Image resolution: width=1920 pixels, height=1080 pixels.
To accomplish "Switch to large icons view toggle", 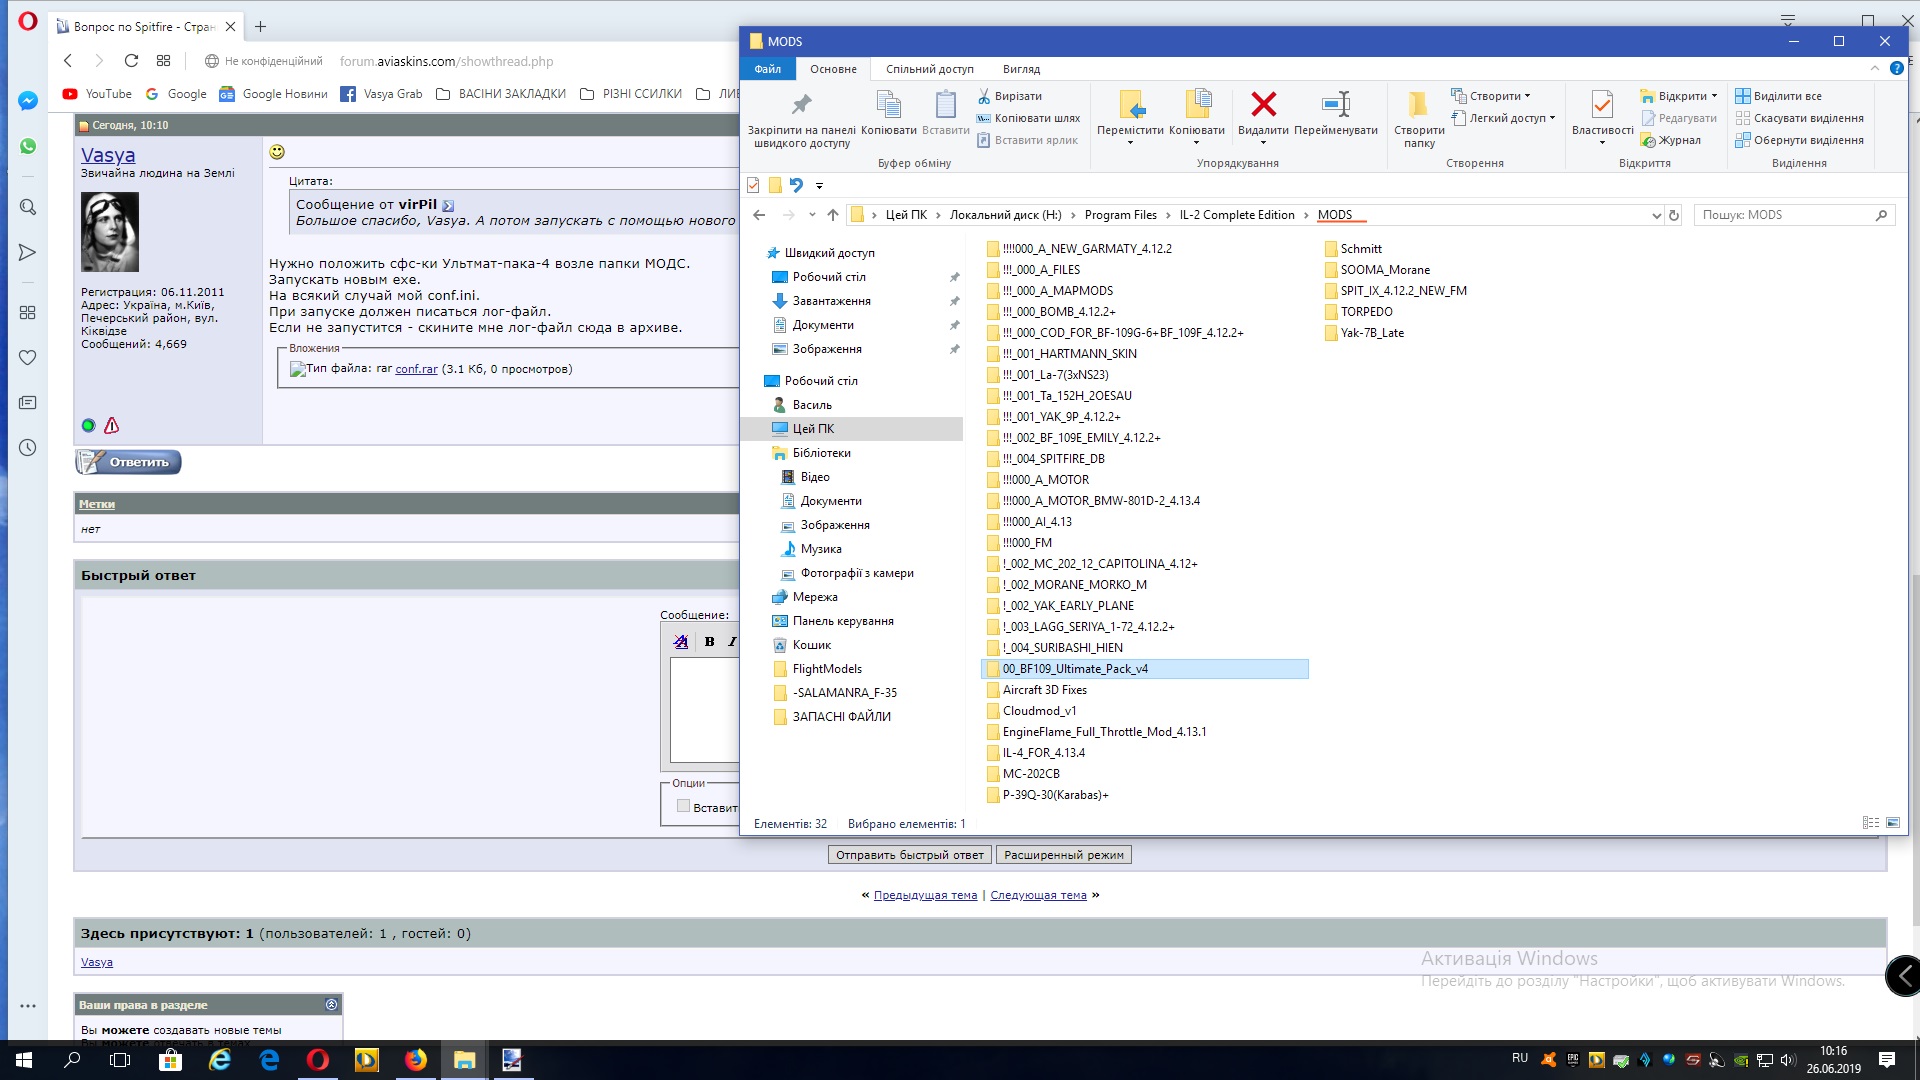I will [x=1893, y=823].
